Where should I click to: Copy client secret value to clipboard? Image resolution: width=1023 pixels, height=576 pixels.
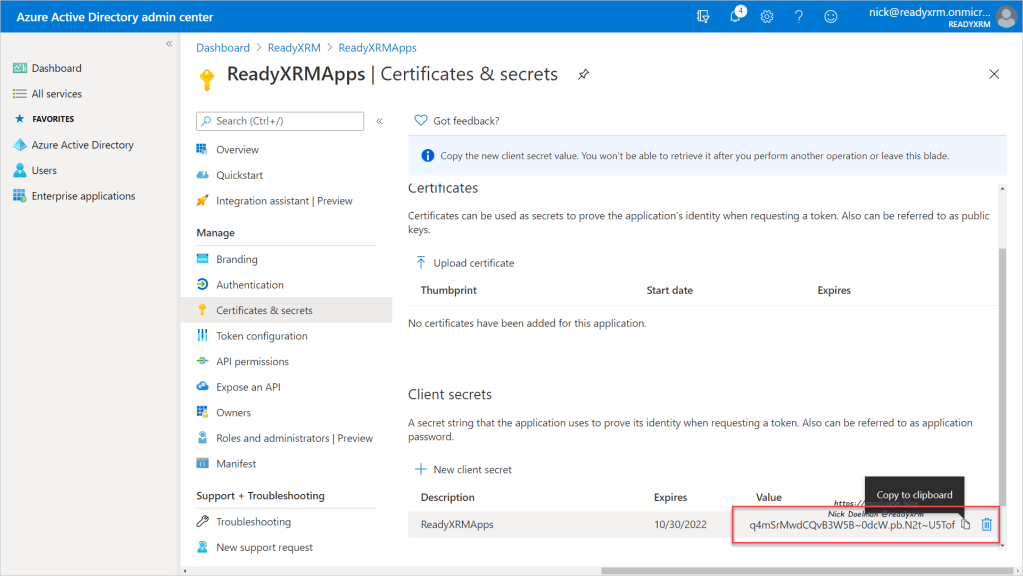click(965, 525)
